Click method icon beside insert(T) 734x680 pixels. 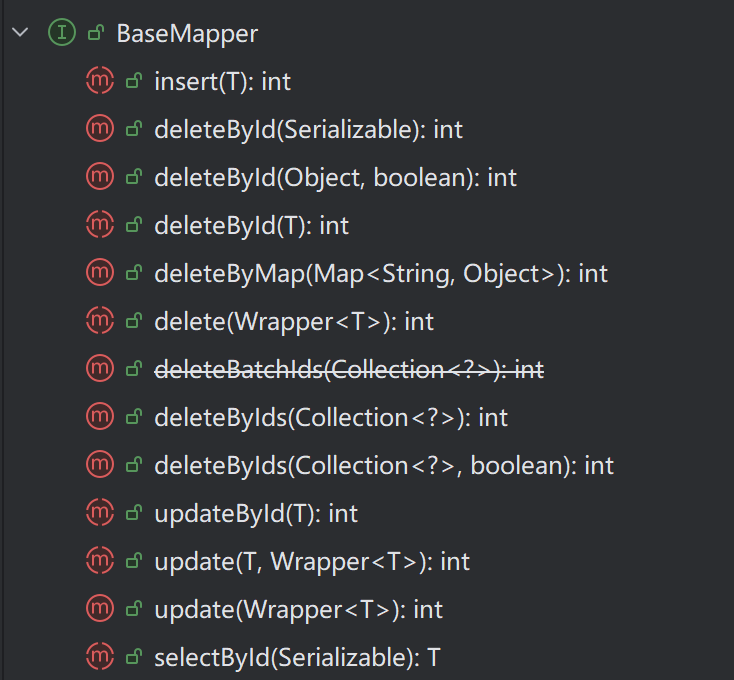(100, 81)
